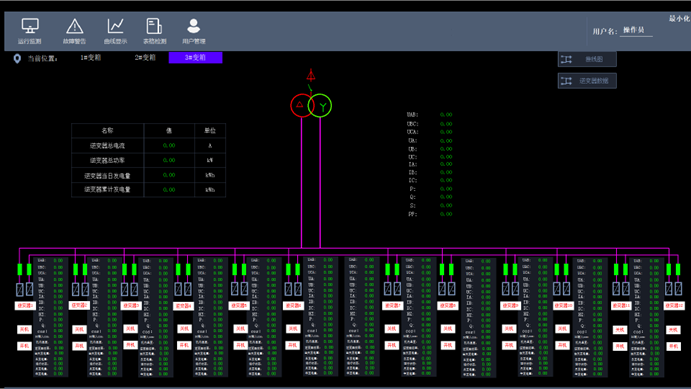Click 开机 under 逆变器9
Image resolution: width=691 pixels, height=389 pixels.
pyautogui.click(x=509, y=345)
